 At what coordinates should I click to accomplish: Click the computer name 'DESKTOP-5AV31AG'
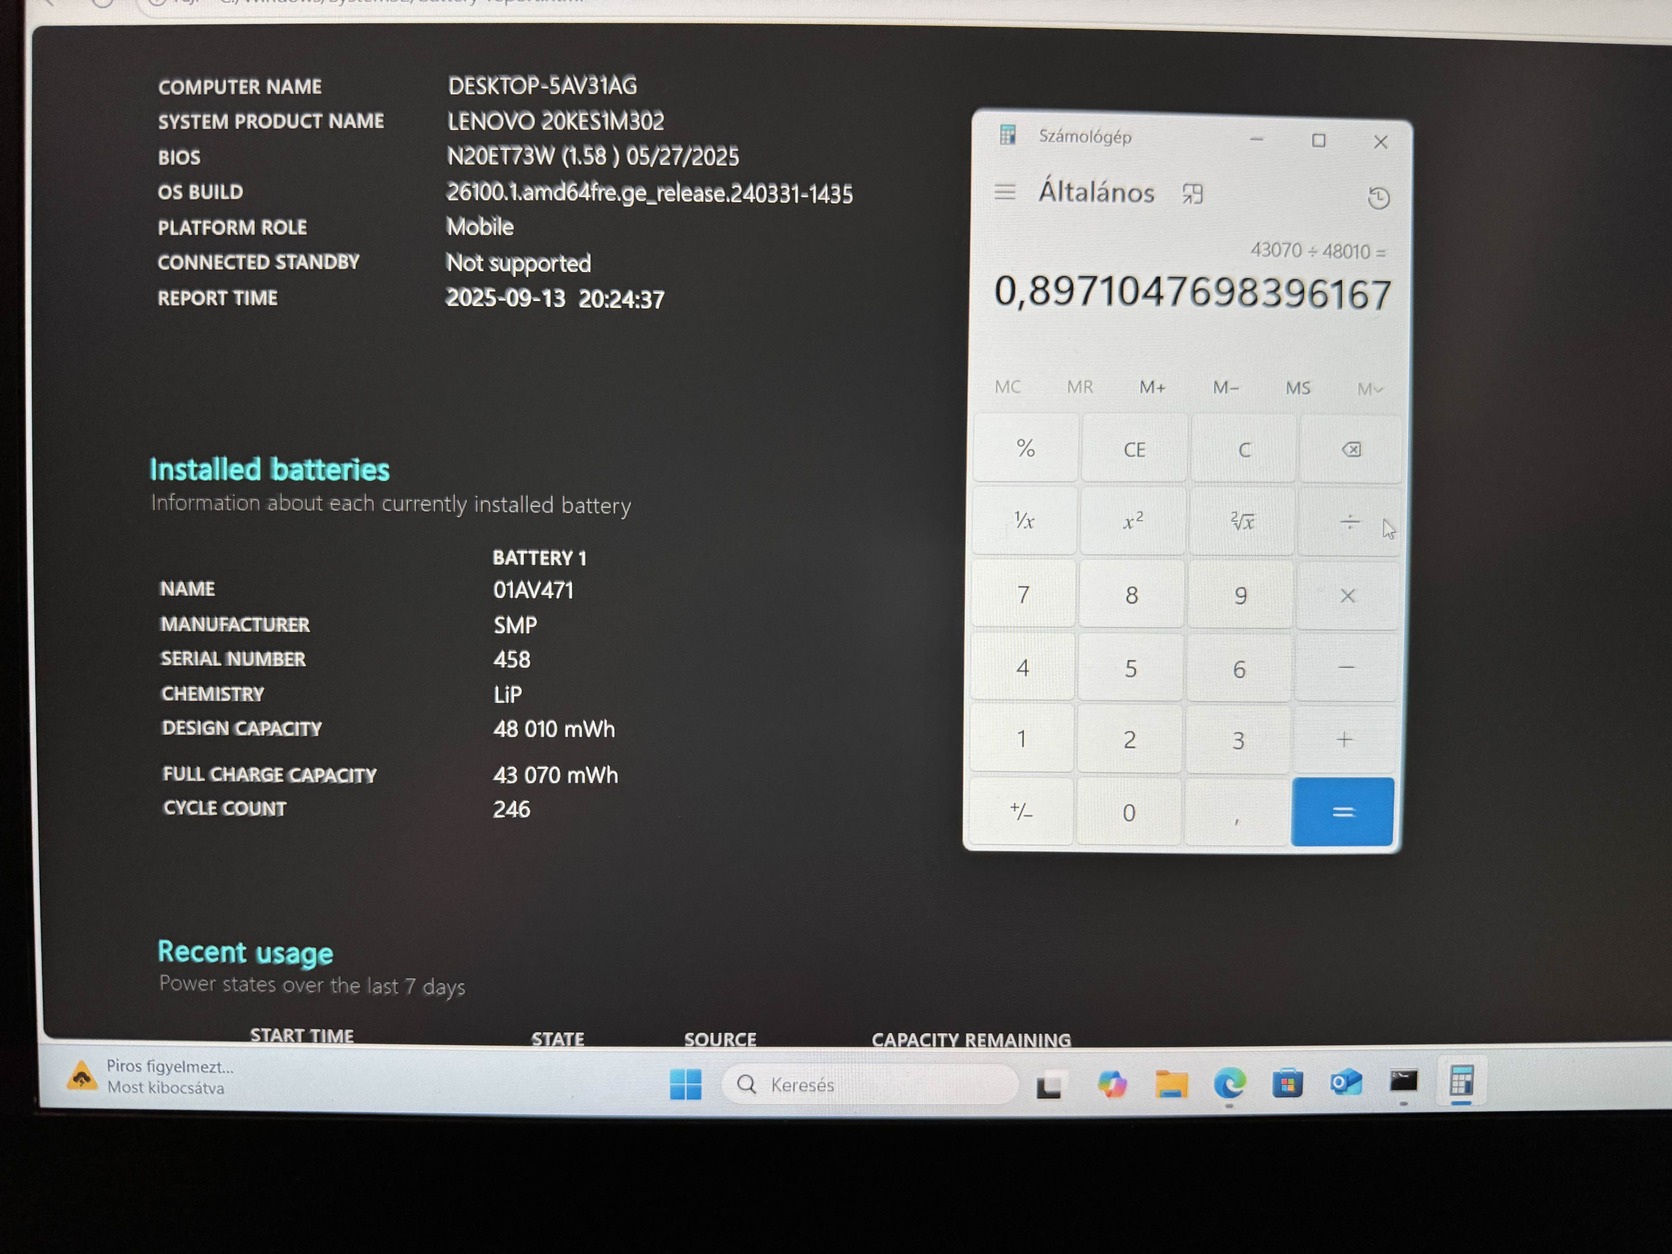pyautogui.click(x=542, y=86)
